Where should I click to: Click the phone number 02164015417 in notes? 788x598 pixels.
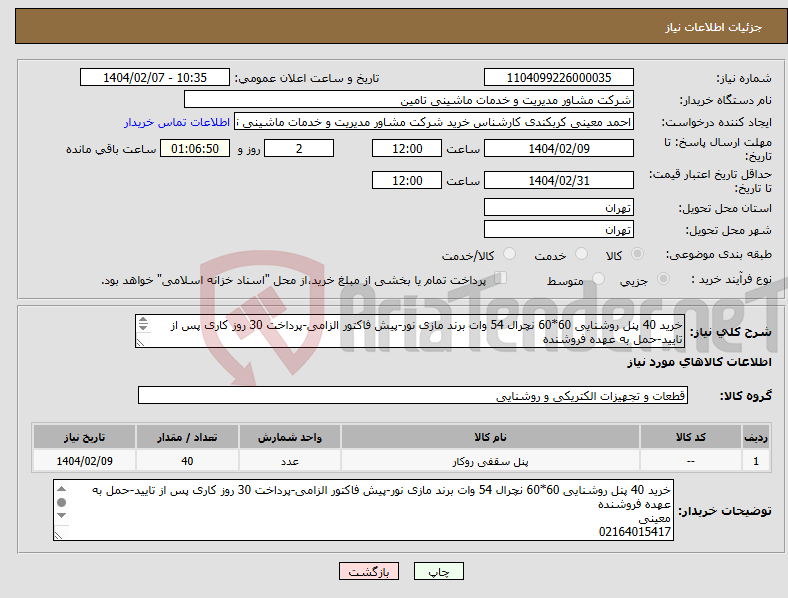[634, 532]
